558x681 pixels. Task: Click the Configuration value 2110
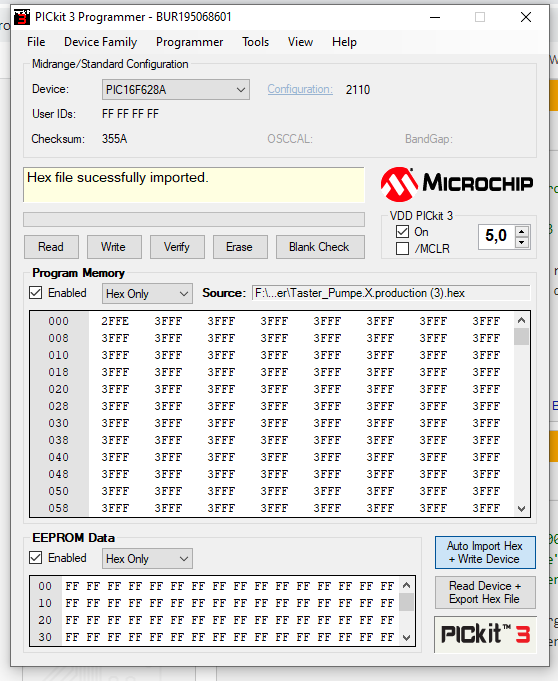(358, 90)
